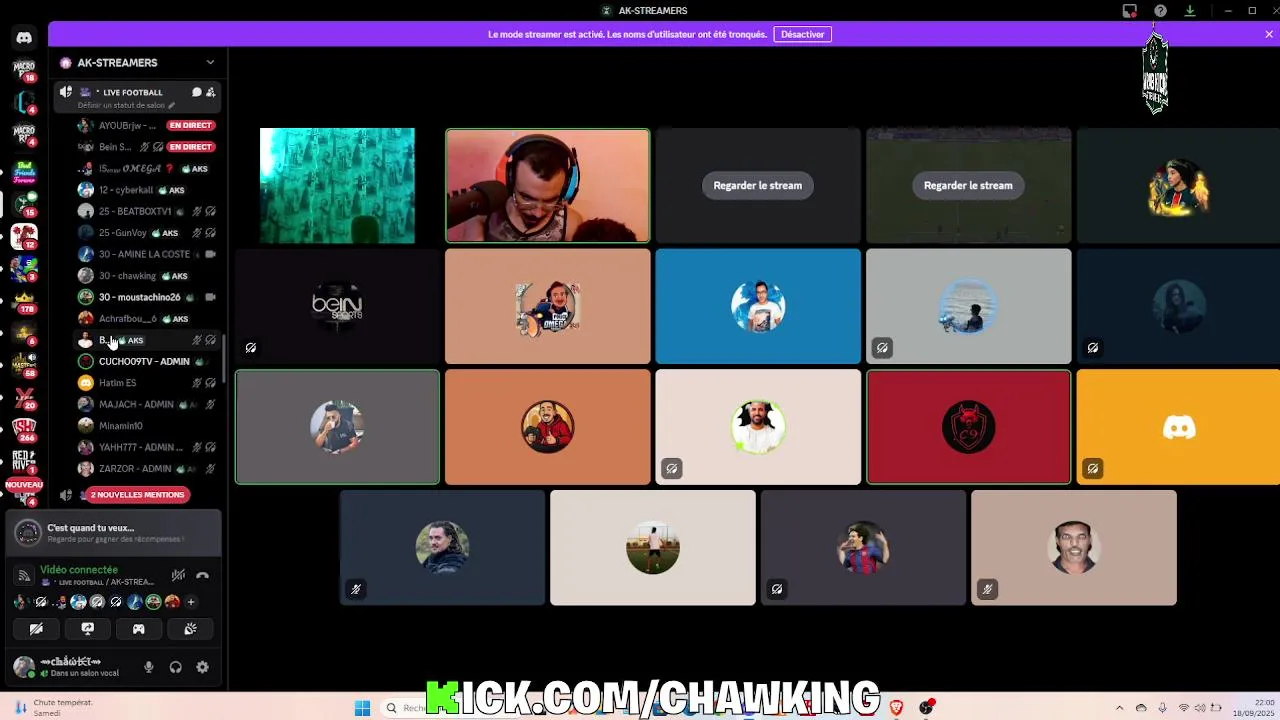Open the Vidéo connectée connection info

(x=79, y=570)
